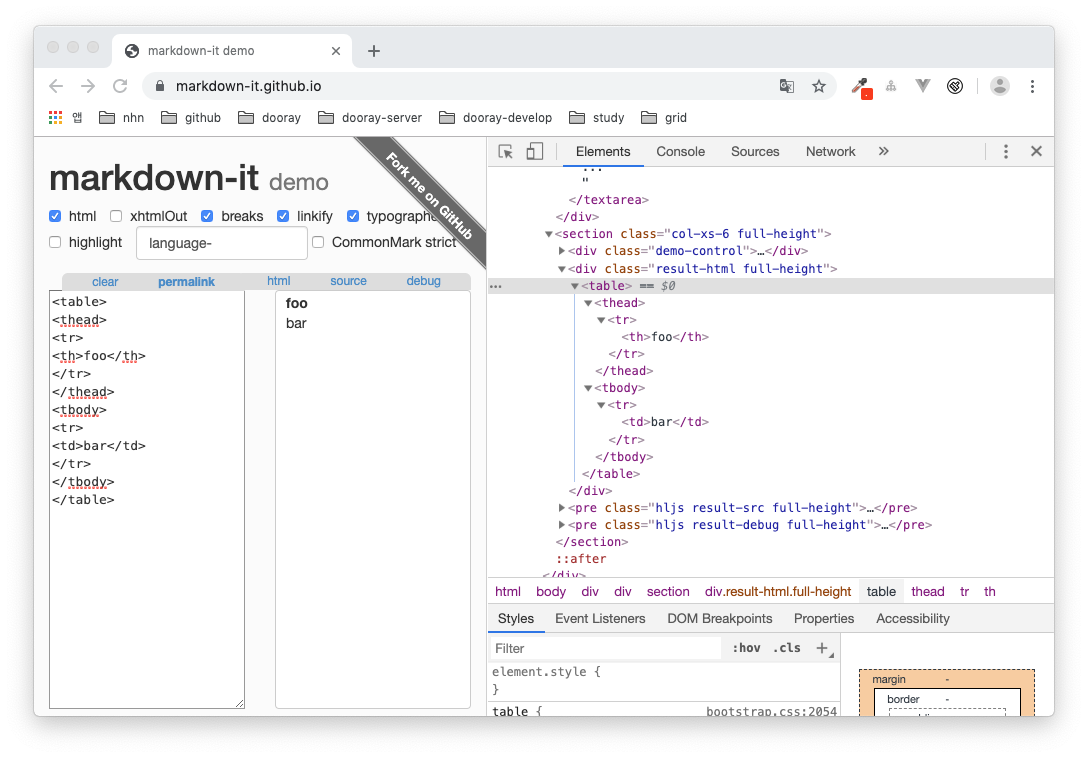Toggle device toolbar icon in DevTools
Viewport: 1088px width, 758px height.
click(534, 151)
